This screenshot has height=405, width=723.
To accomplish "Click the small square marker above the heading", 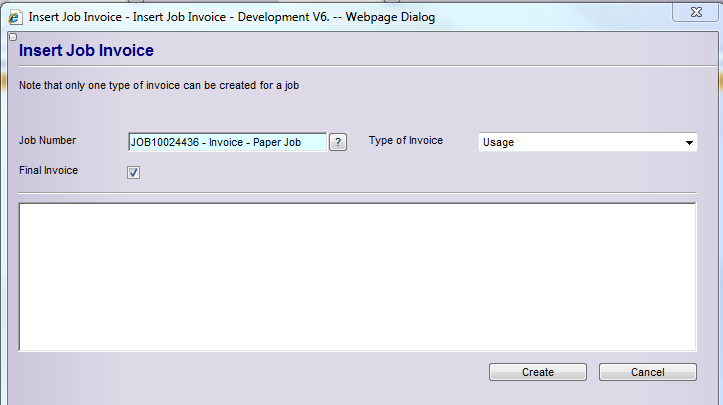I will tap(12, 37).
